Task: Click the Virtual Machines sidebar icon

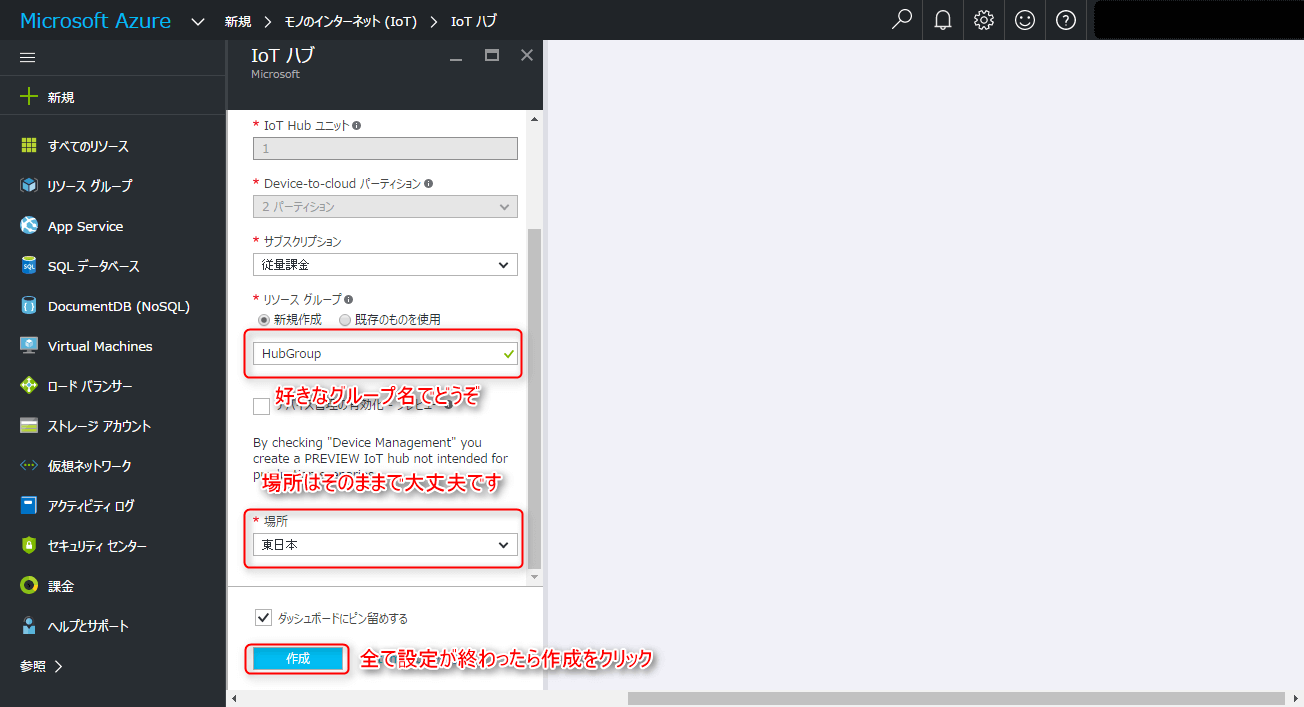Action: (29, 346)
